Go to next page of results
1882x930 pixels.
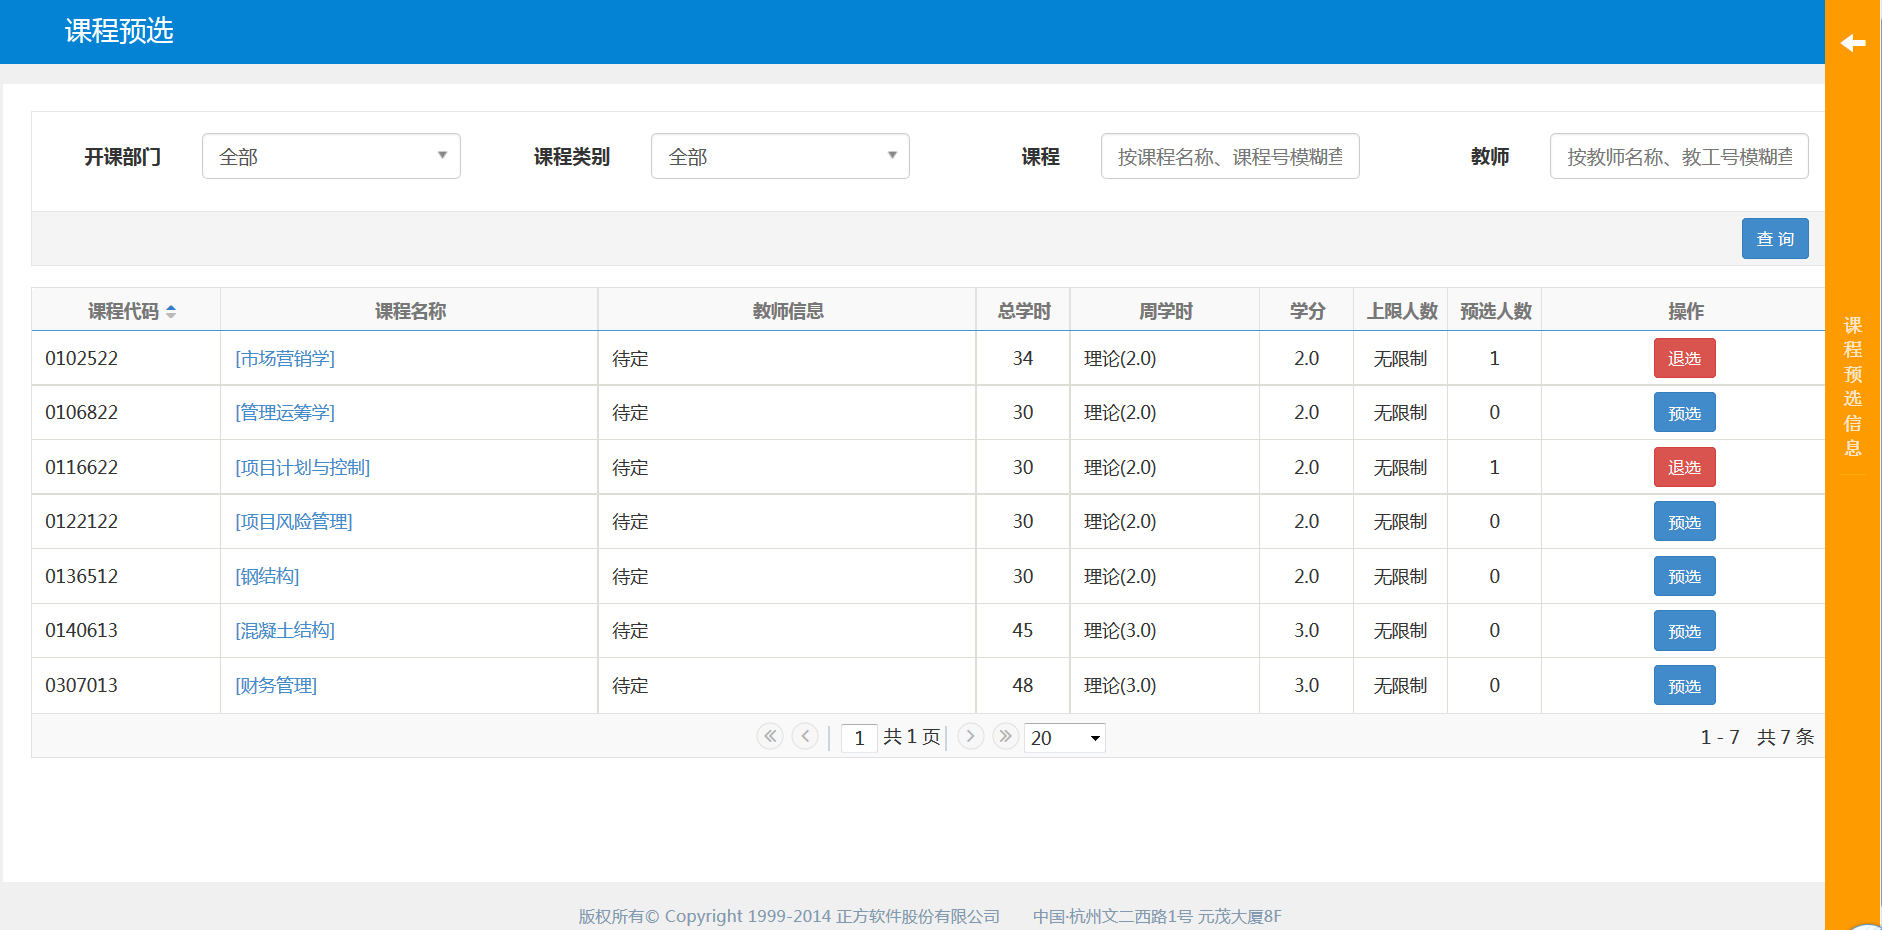(970, 737)
